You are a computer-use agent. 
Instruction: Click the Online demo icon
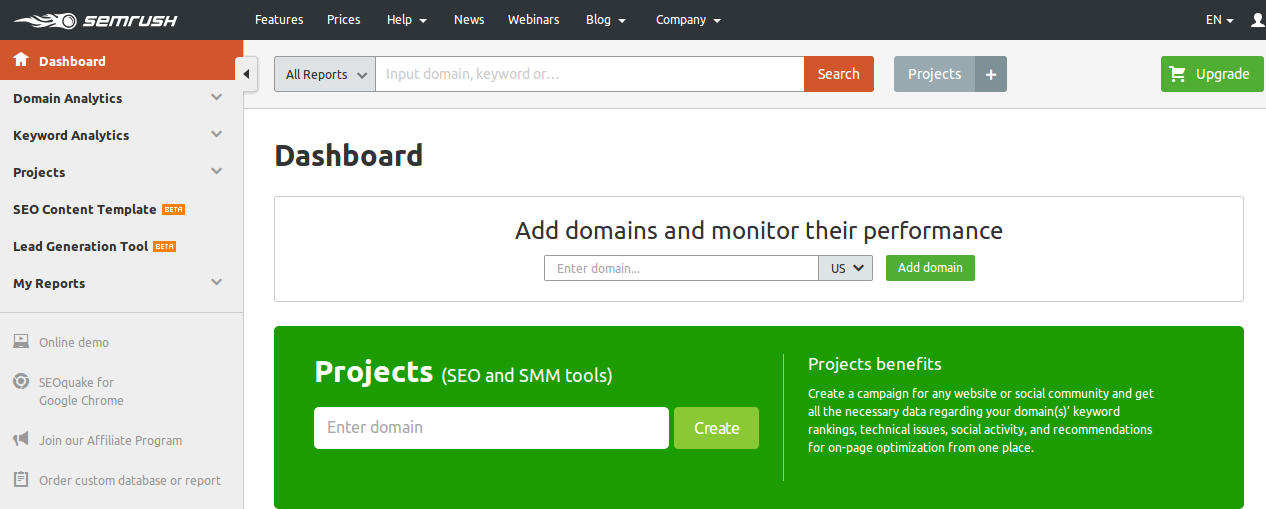(x=21, y=342)
